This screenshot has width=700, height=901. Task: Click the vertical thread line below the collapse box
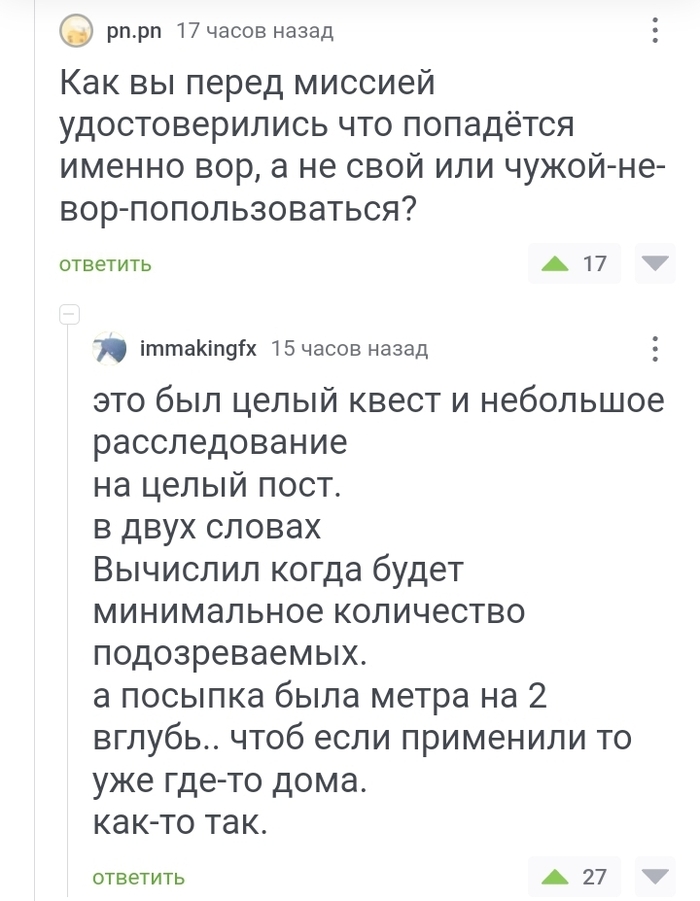pyautogui.click(x=69, y=600)
